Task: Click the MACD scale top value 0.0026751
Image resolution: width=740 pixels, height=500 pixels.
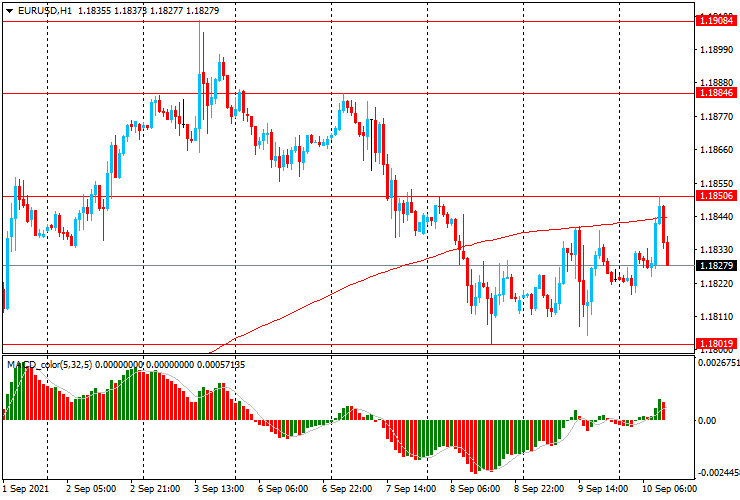Action: 718,363
